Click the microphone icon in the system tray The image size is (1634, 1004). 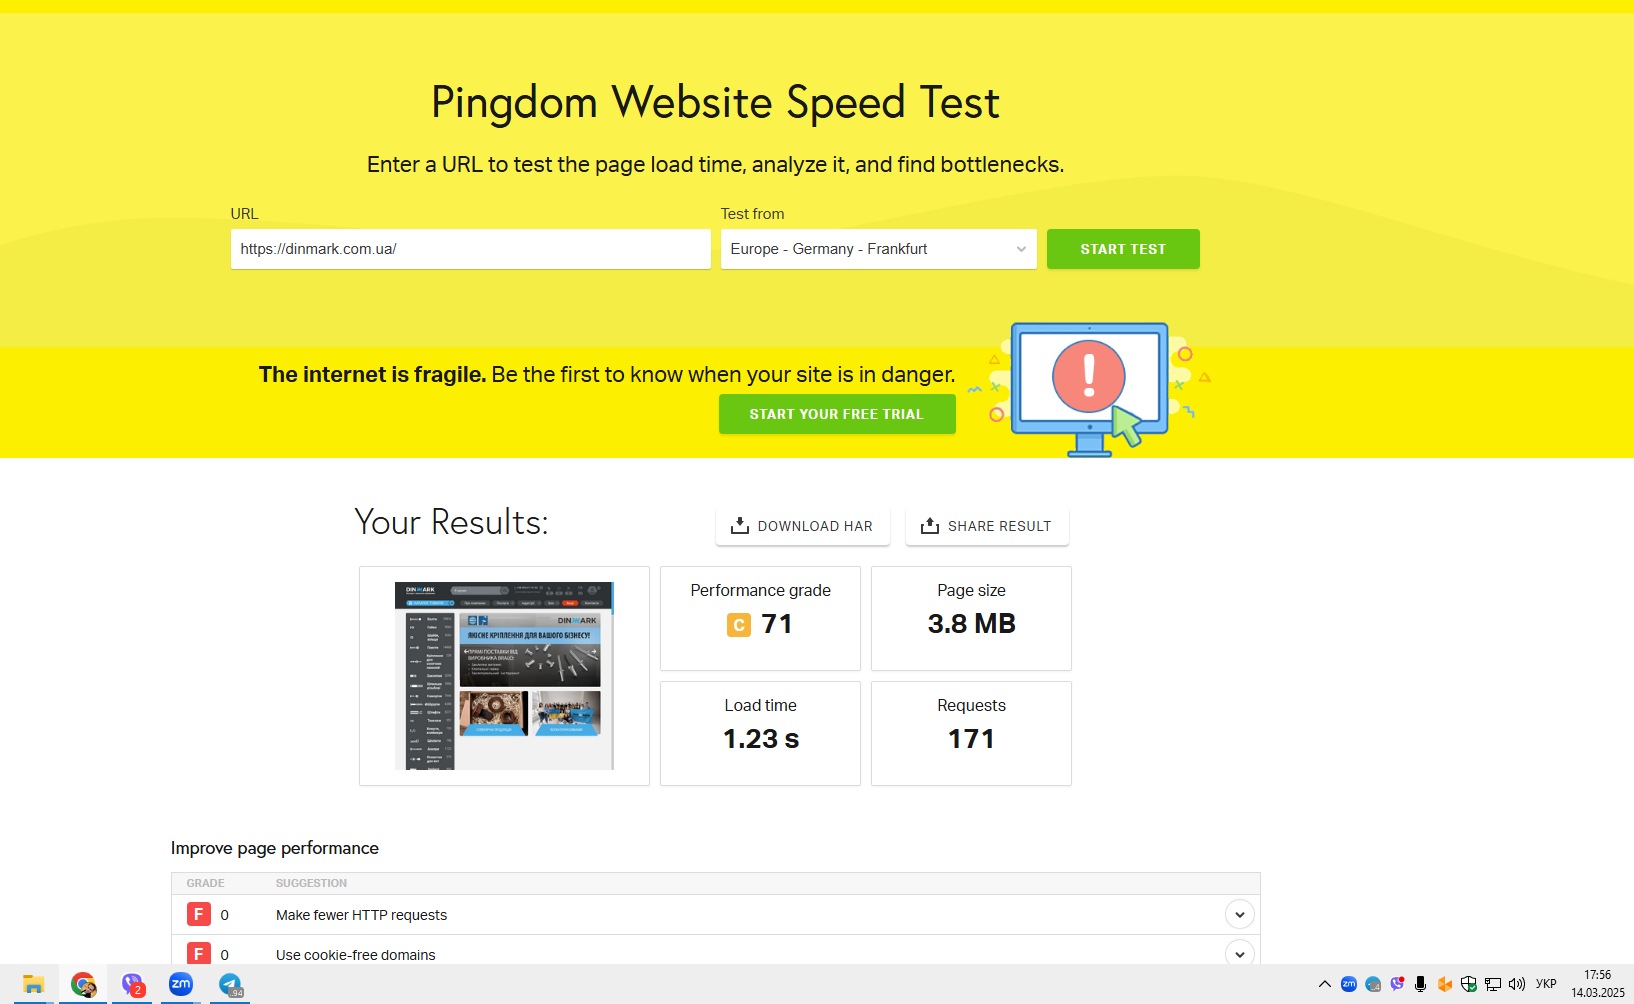point(1420,984)
